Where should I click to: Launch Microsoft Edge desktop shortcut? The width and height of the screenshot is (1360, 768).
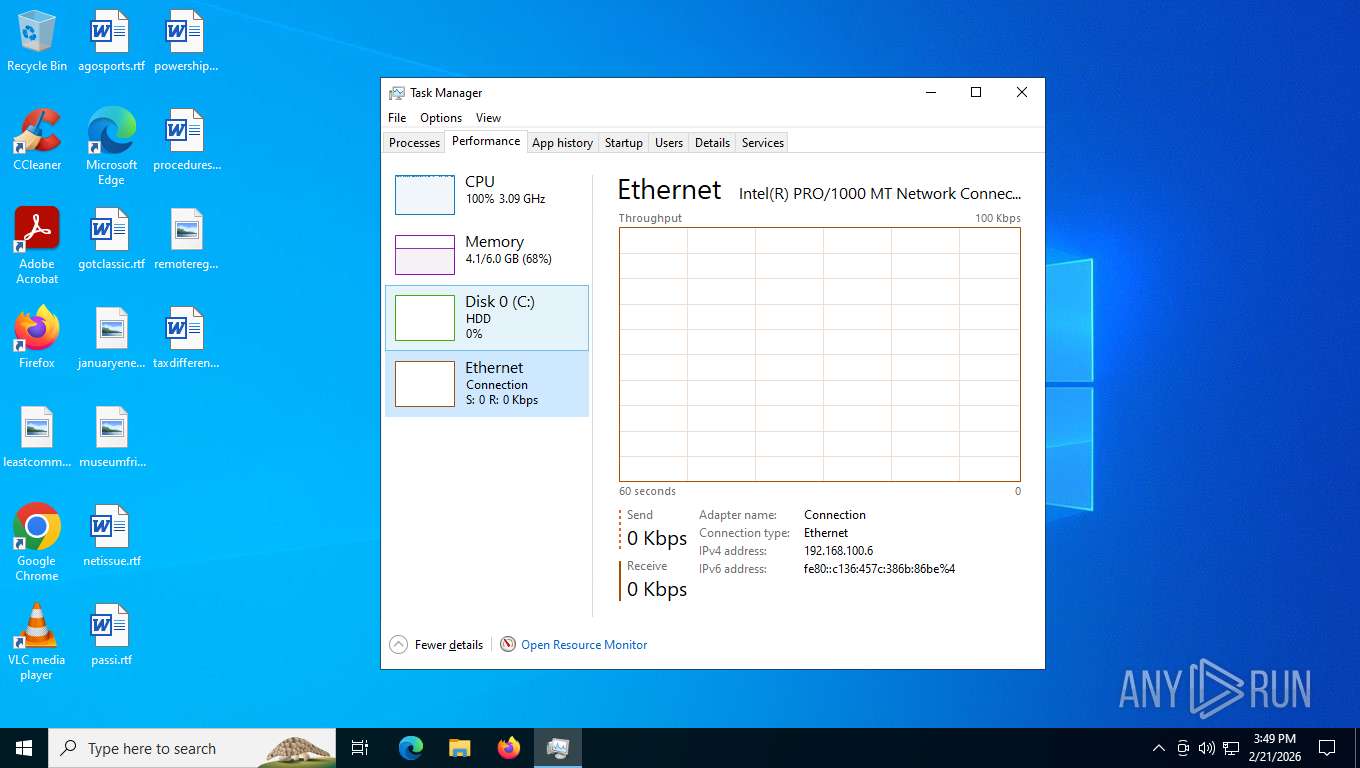111,146
